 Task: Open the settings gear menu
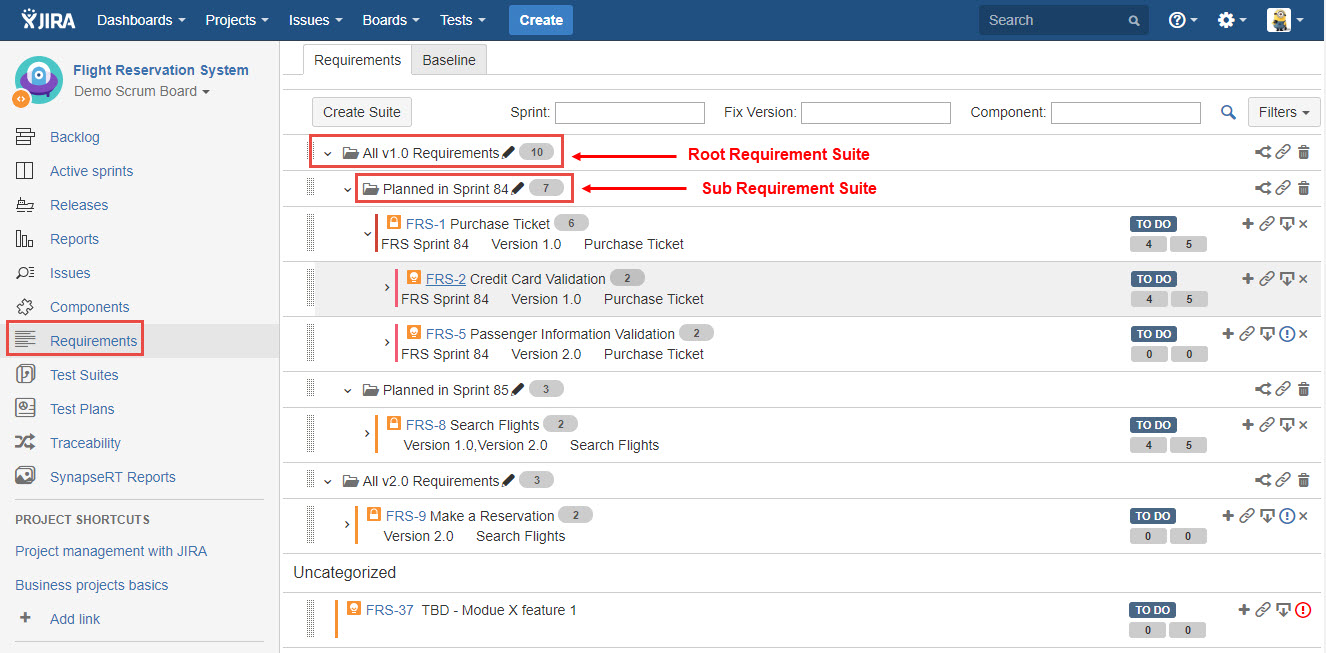[x=1232, y=20]
